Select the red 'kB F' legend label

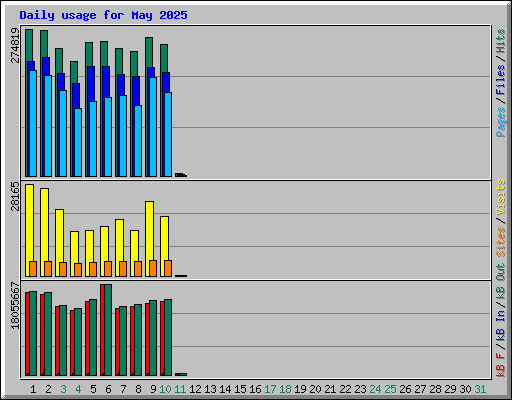click(x=500, y=365)
